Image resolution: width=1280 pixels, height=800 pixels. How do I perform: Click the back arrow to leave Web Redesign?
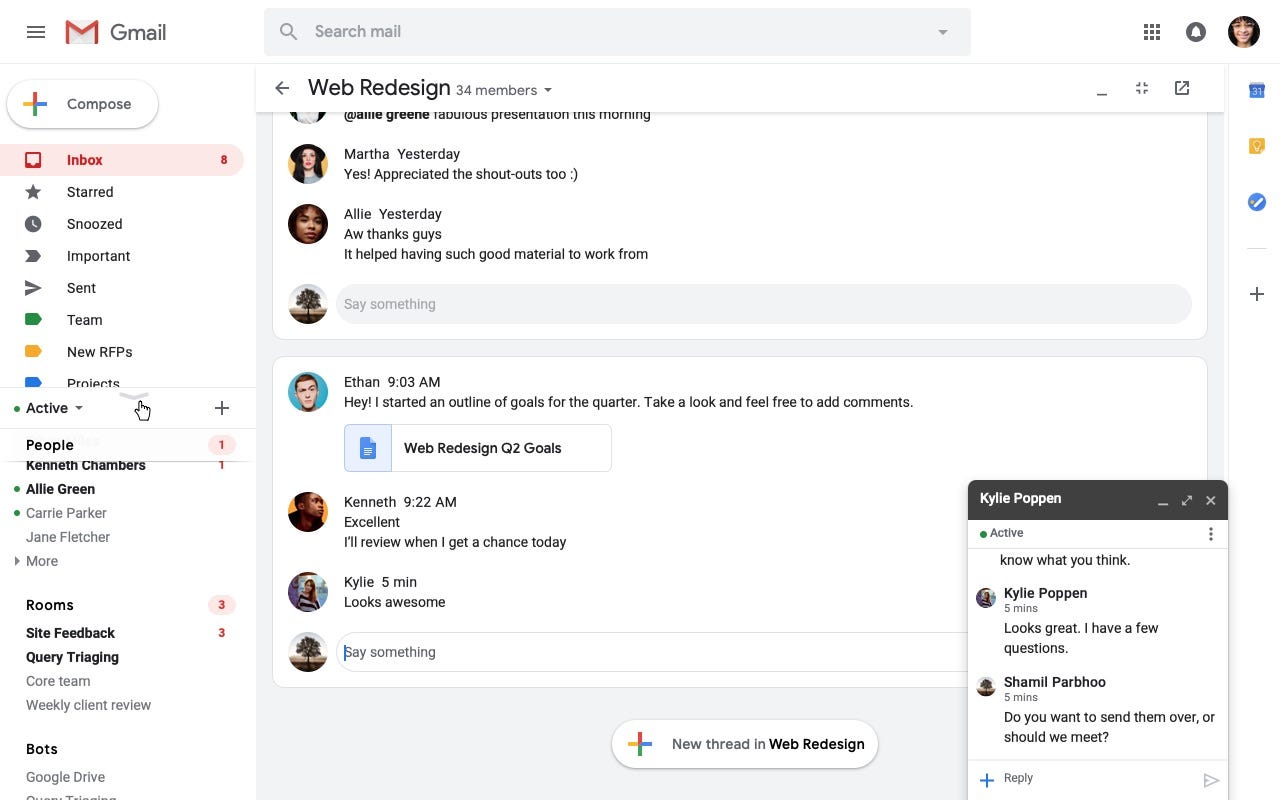click(x=283, y=88)
